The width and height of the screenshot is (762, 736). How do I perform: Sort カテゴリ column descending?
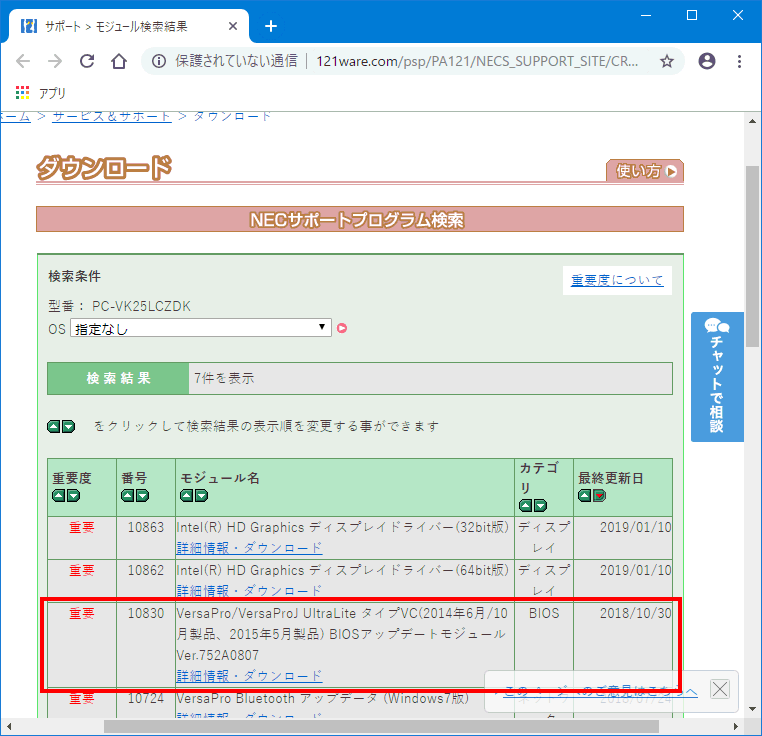[x=540, y=506]
